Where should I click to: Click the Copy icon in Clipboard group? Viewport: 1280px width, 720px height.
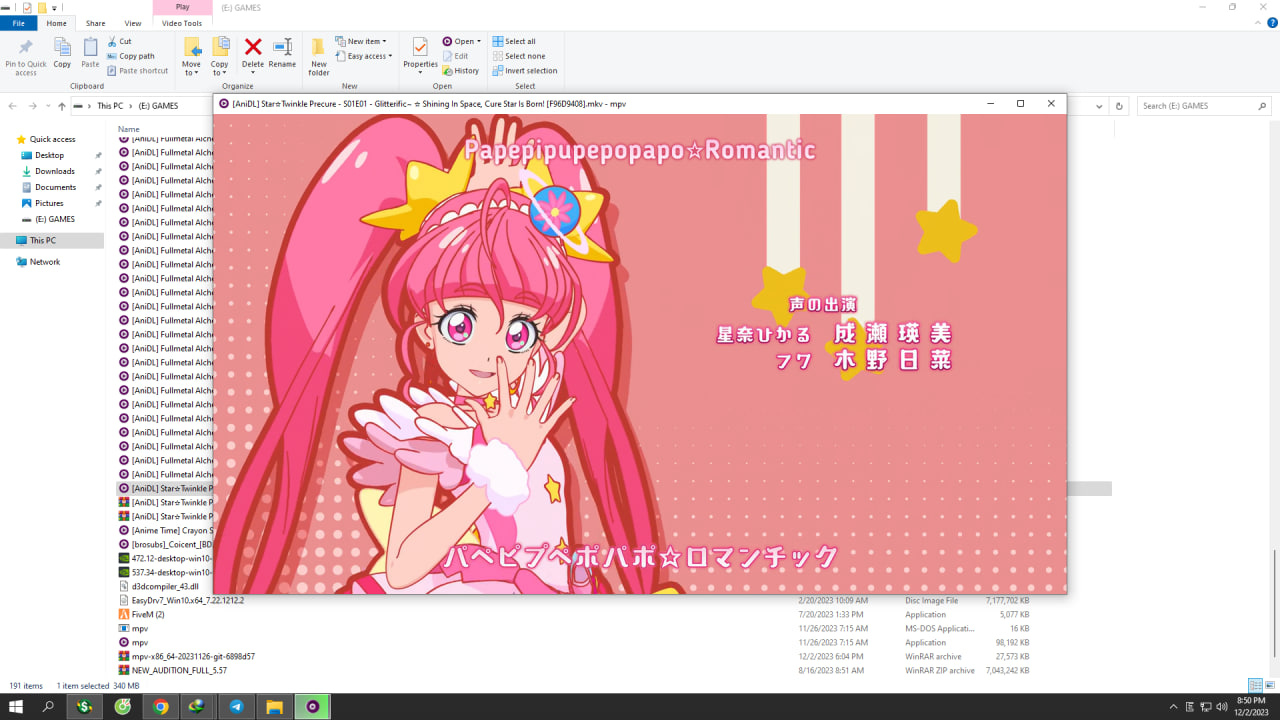(x=62, y=53)
